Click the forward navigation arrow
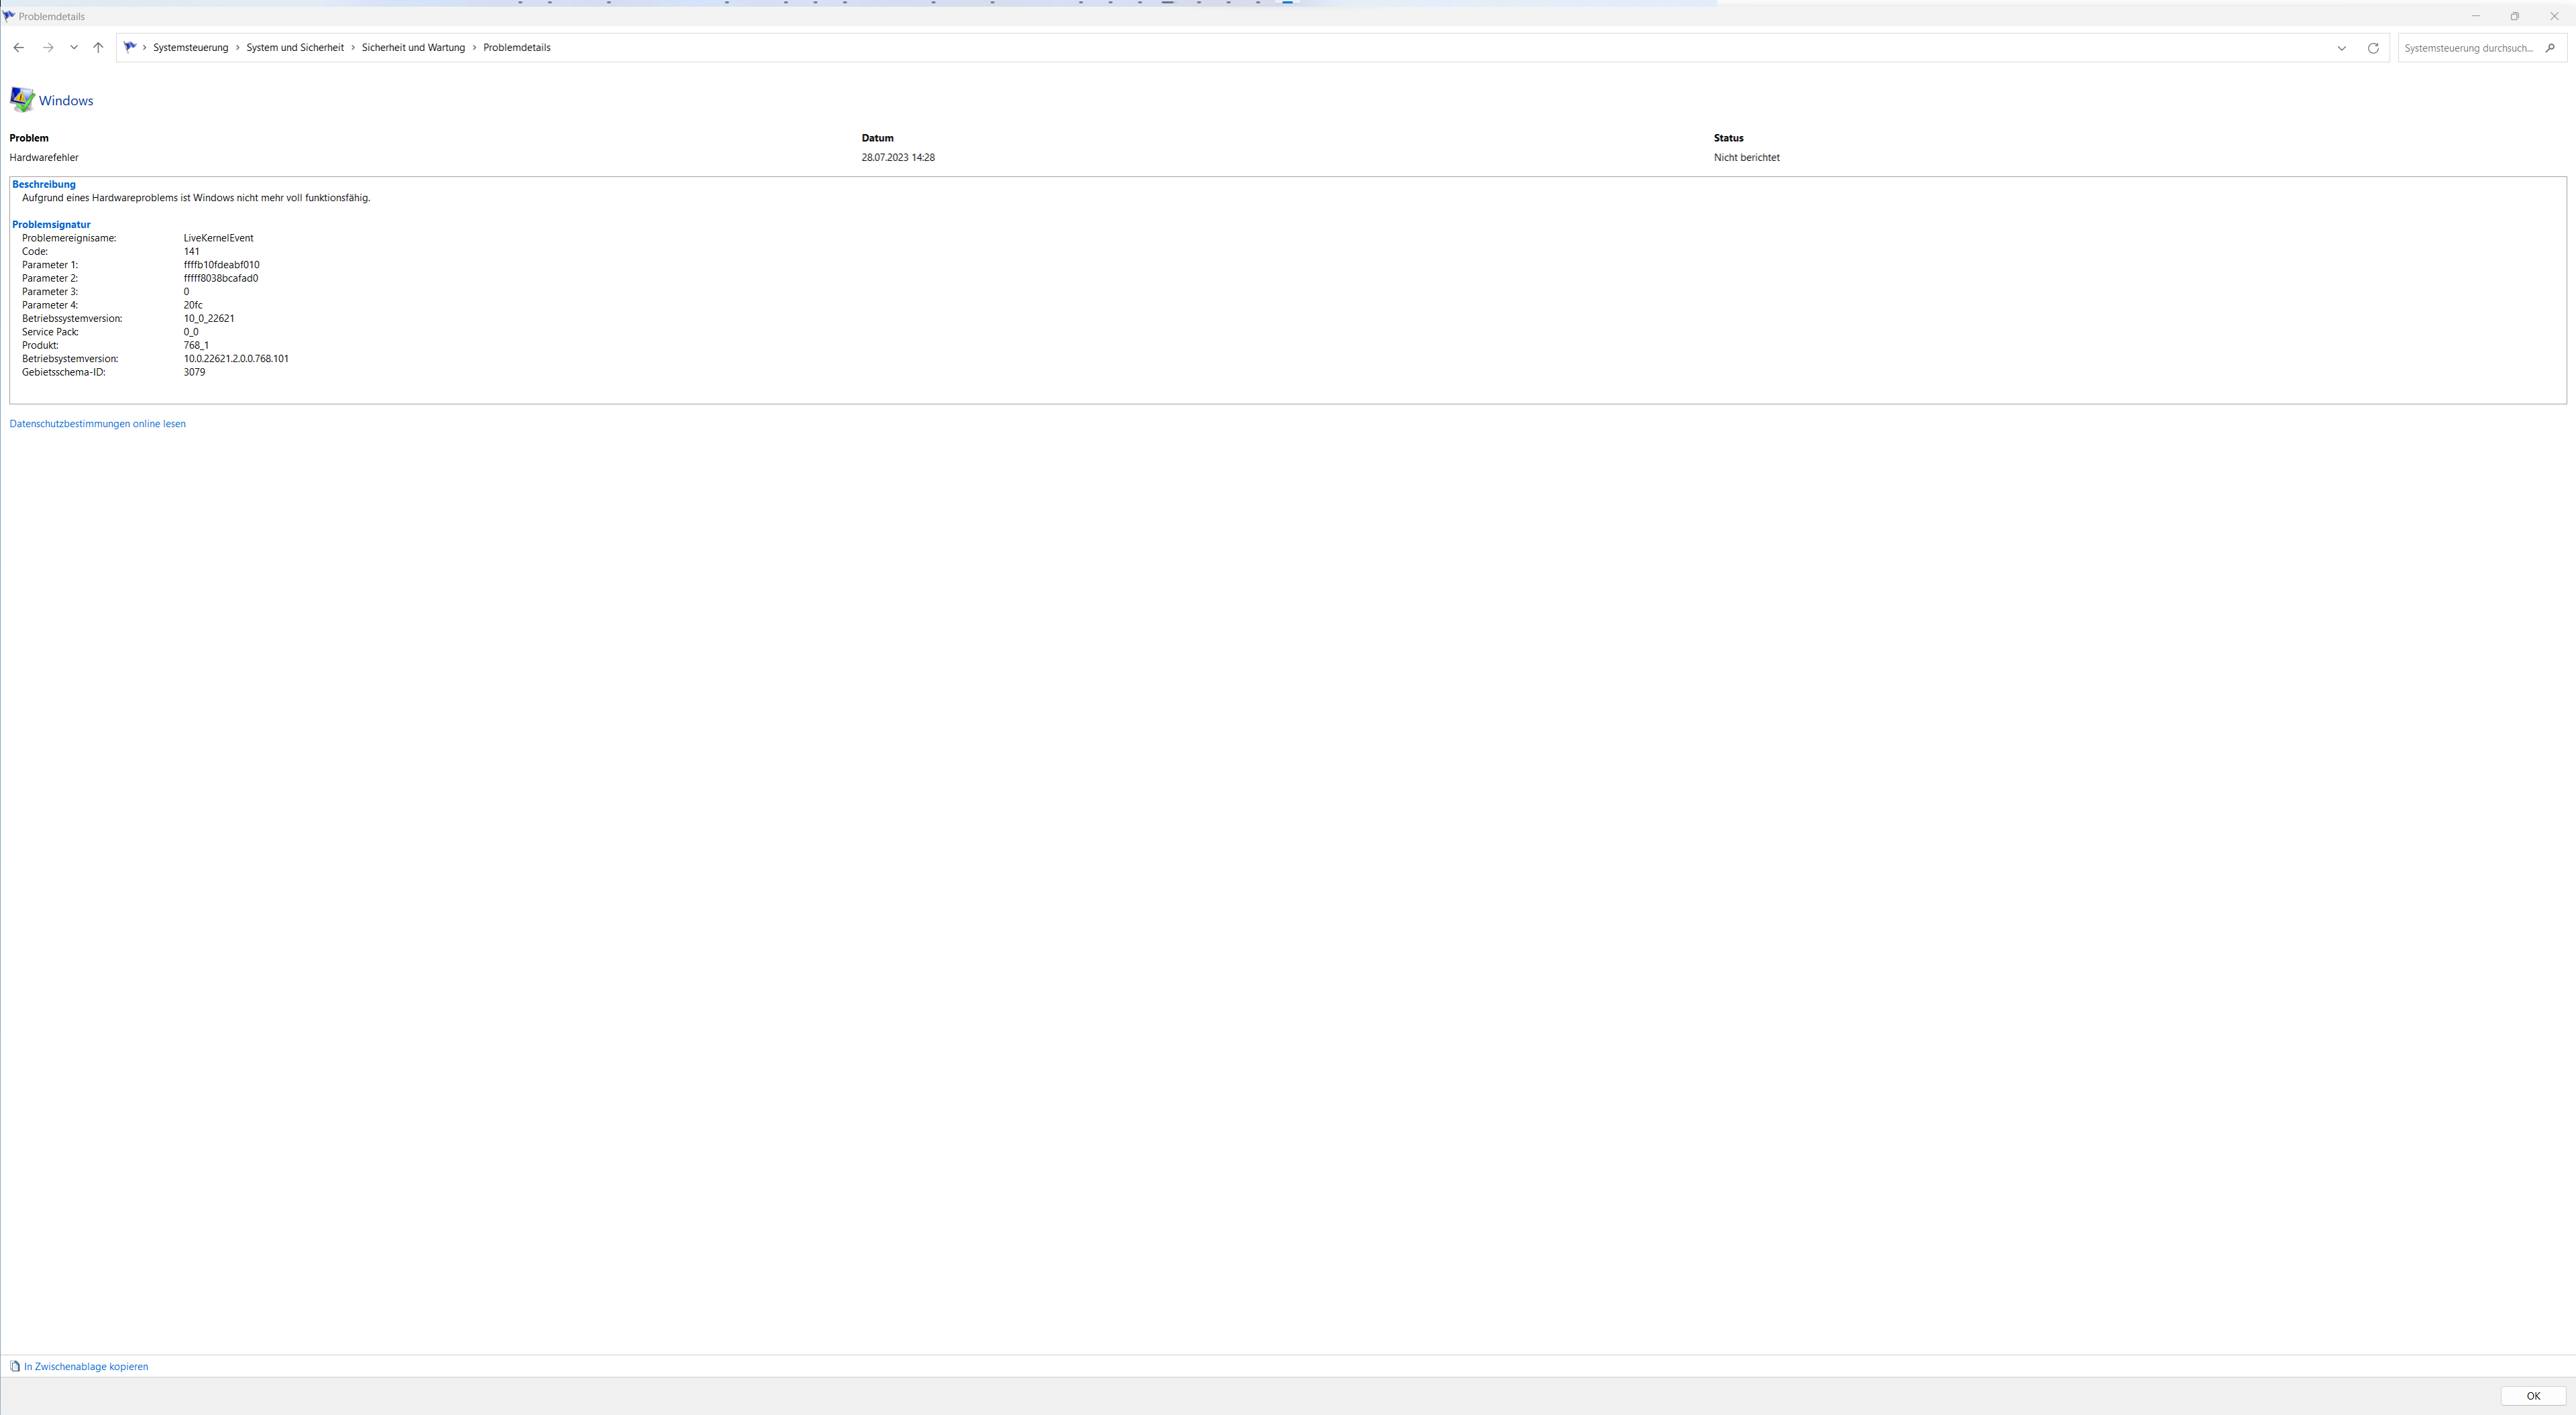The height and width of the screenshot is (1415, 2576). pyautogui.click(x=47, y=48)
